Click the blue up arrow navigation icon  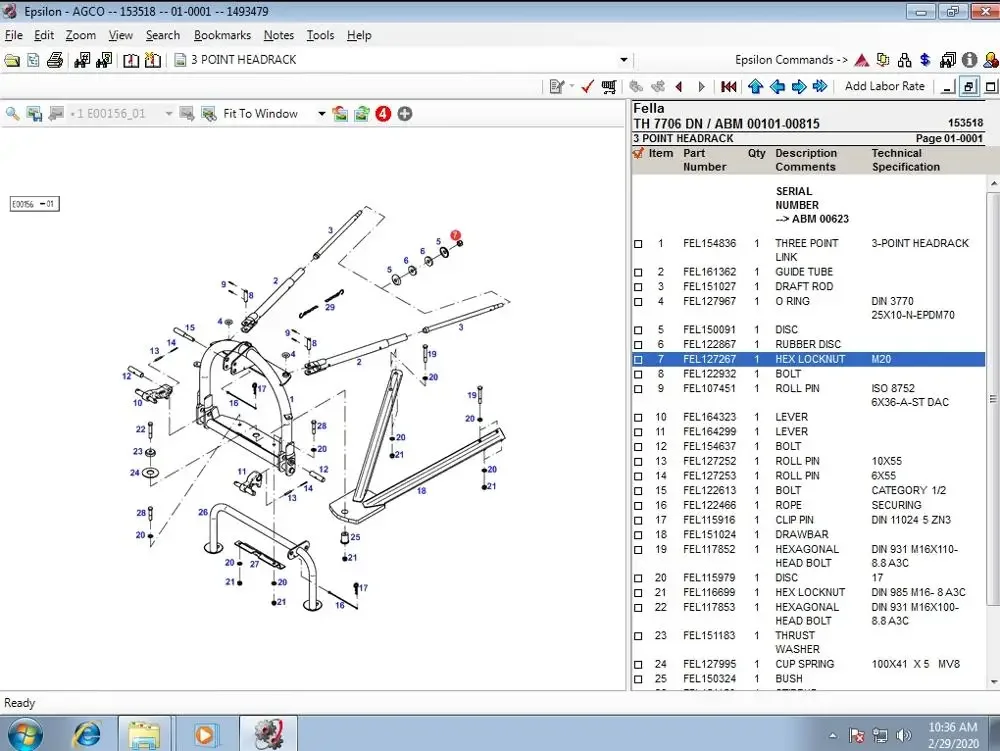click(756, 87)
